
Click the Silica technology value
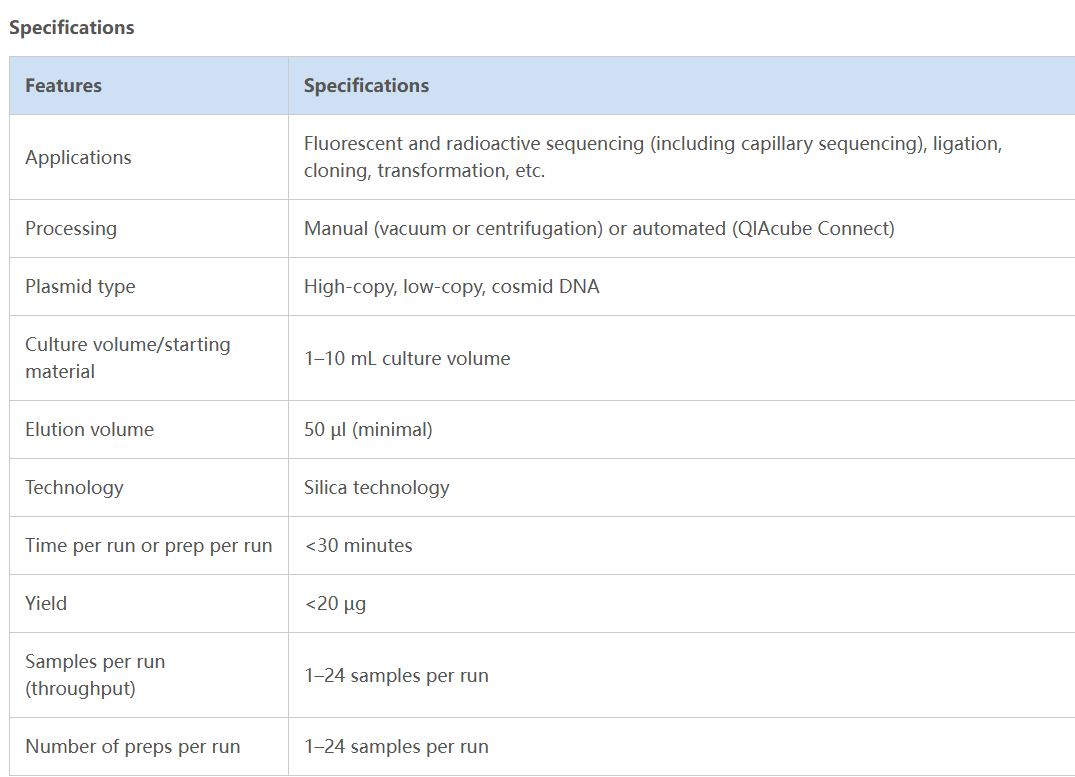tap(376, 488)
